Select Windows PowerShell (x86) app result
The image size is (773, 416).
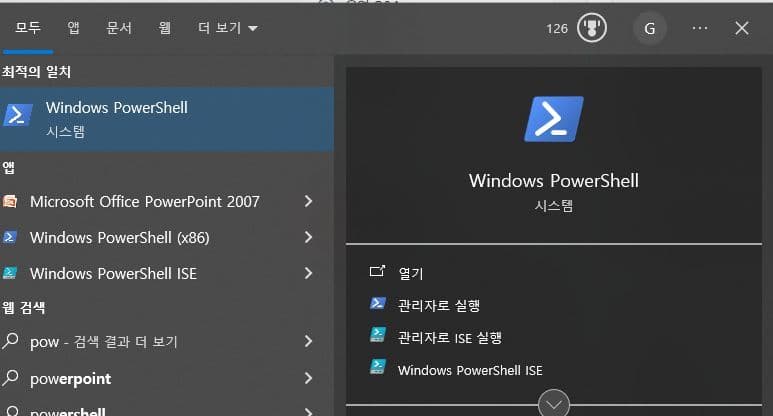pos(119,238)
